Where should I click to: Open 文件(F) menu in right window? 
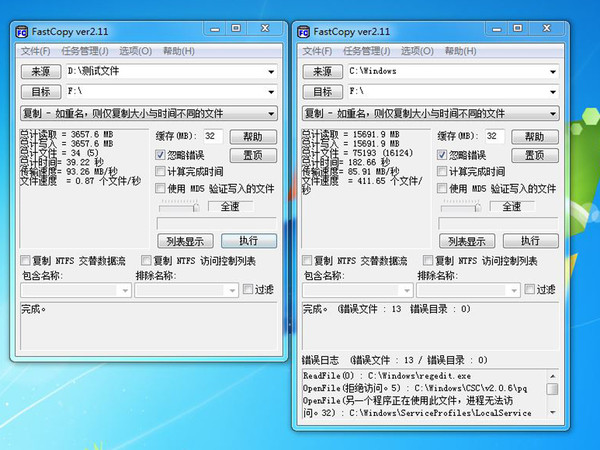pyautogui.click(x=317, y=51)
